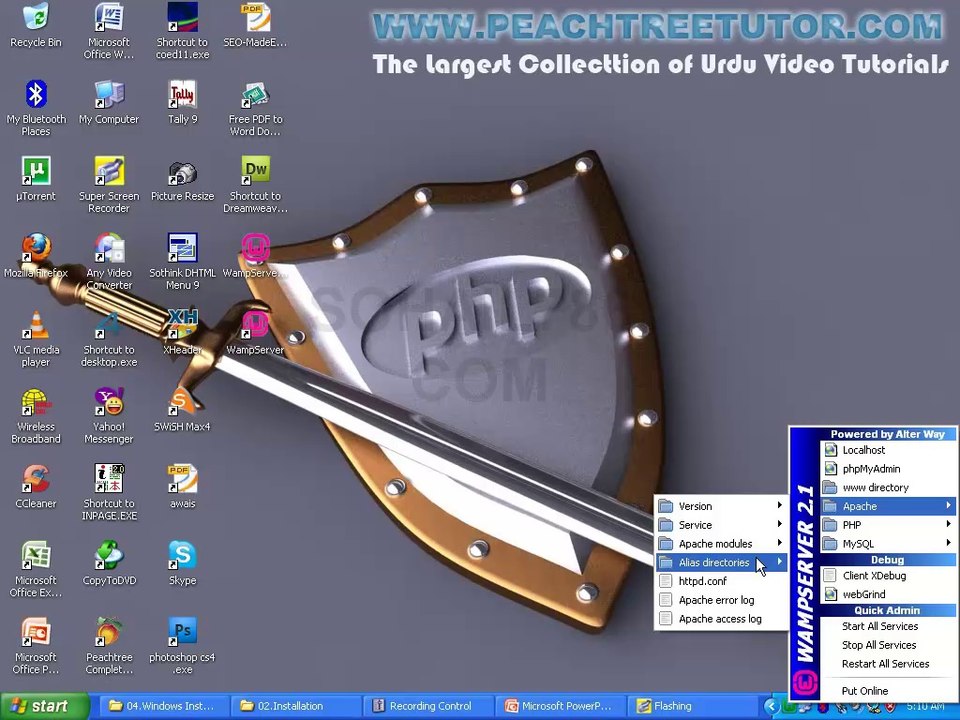Viewport: 960px width, 720px height.
Task: Open Client XDebug under Debug
Action: [x=888, y=576]
